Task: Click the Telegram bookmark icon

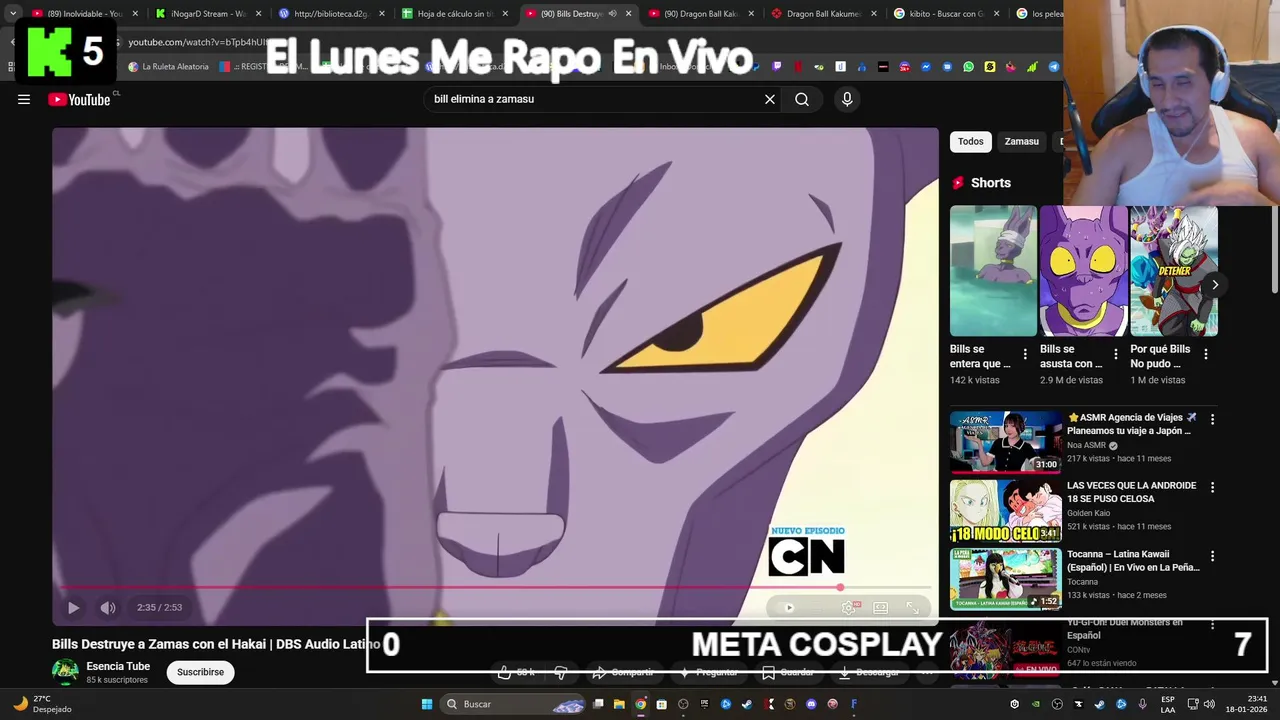Action: 1054,67
